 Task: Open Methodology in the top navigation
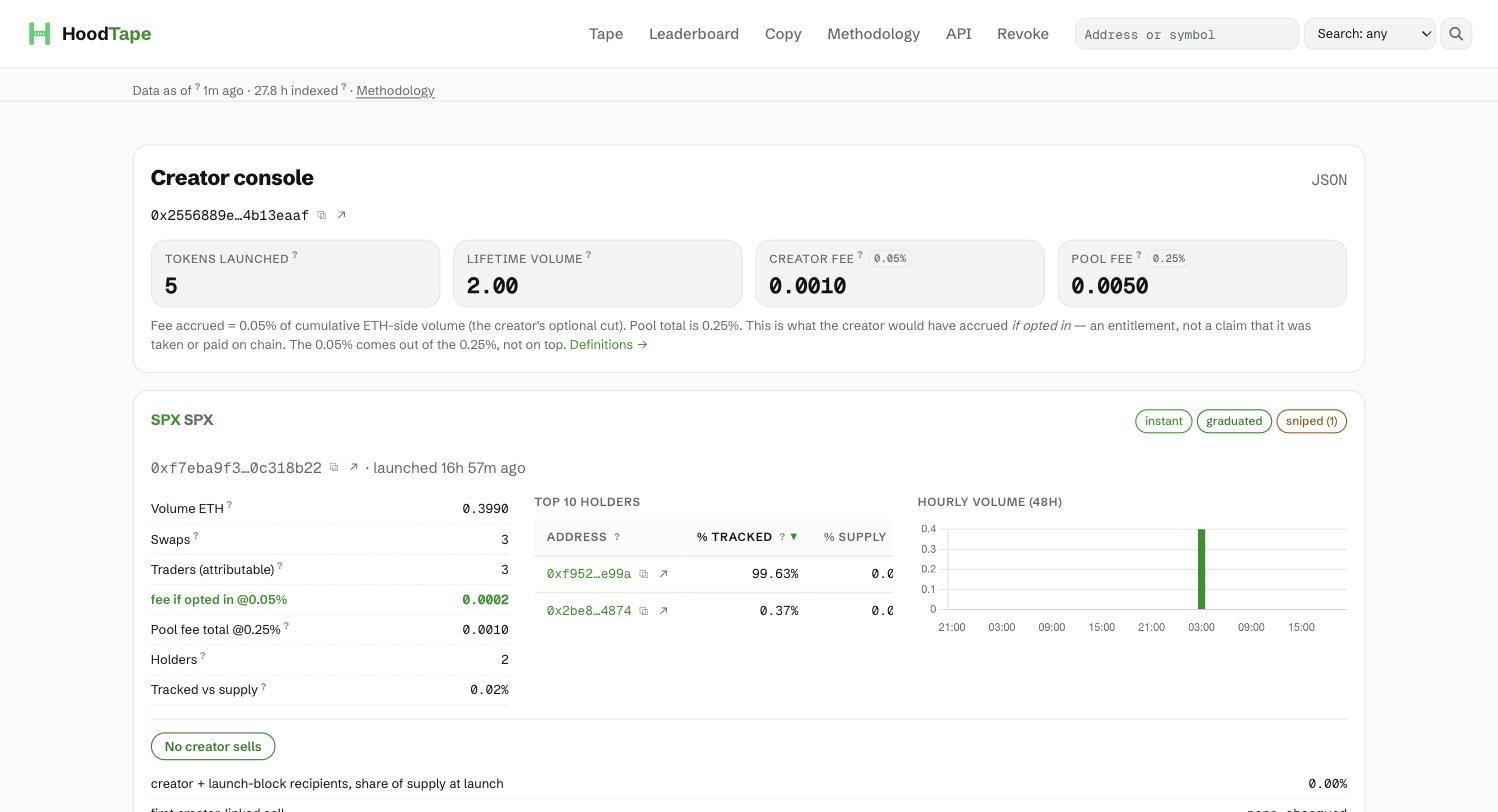point(873,34)
